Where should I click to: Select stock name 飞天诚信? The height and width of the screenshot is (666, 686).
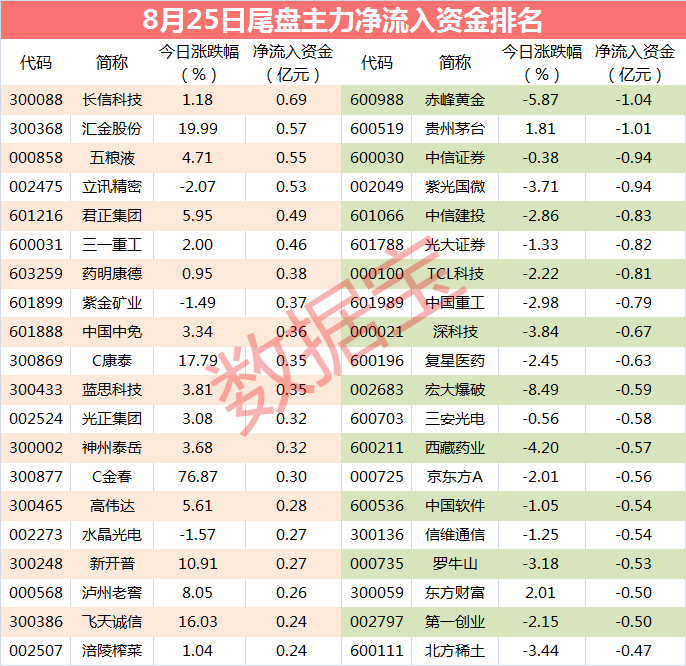(x=112, y=622)
